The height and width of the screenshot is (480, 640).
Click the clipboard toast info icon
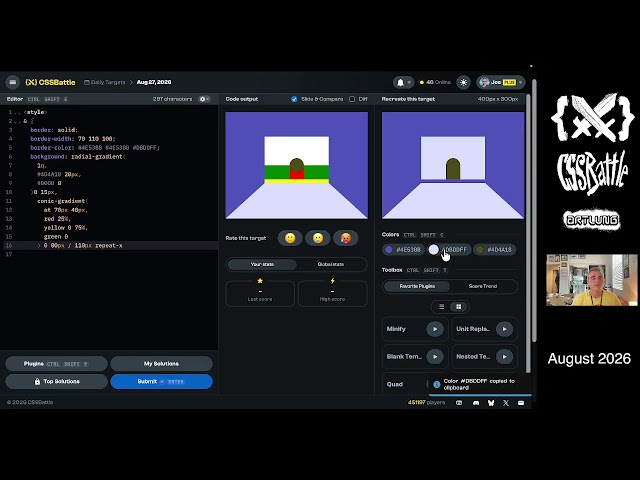click(436, 384)
